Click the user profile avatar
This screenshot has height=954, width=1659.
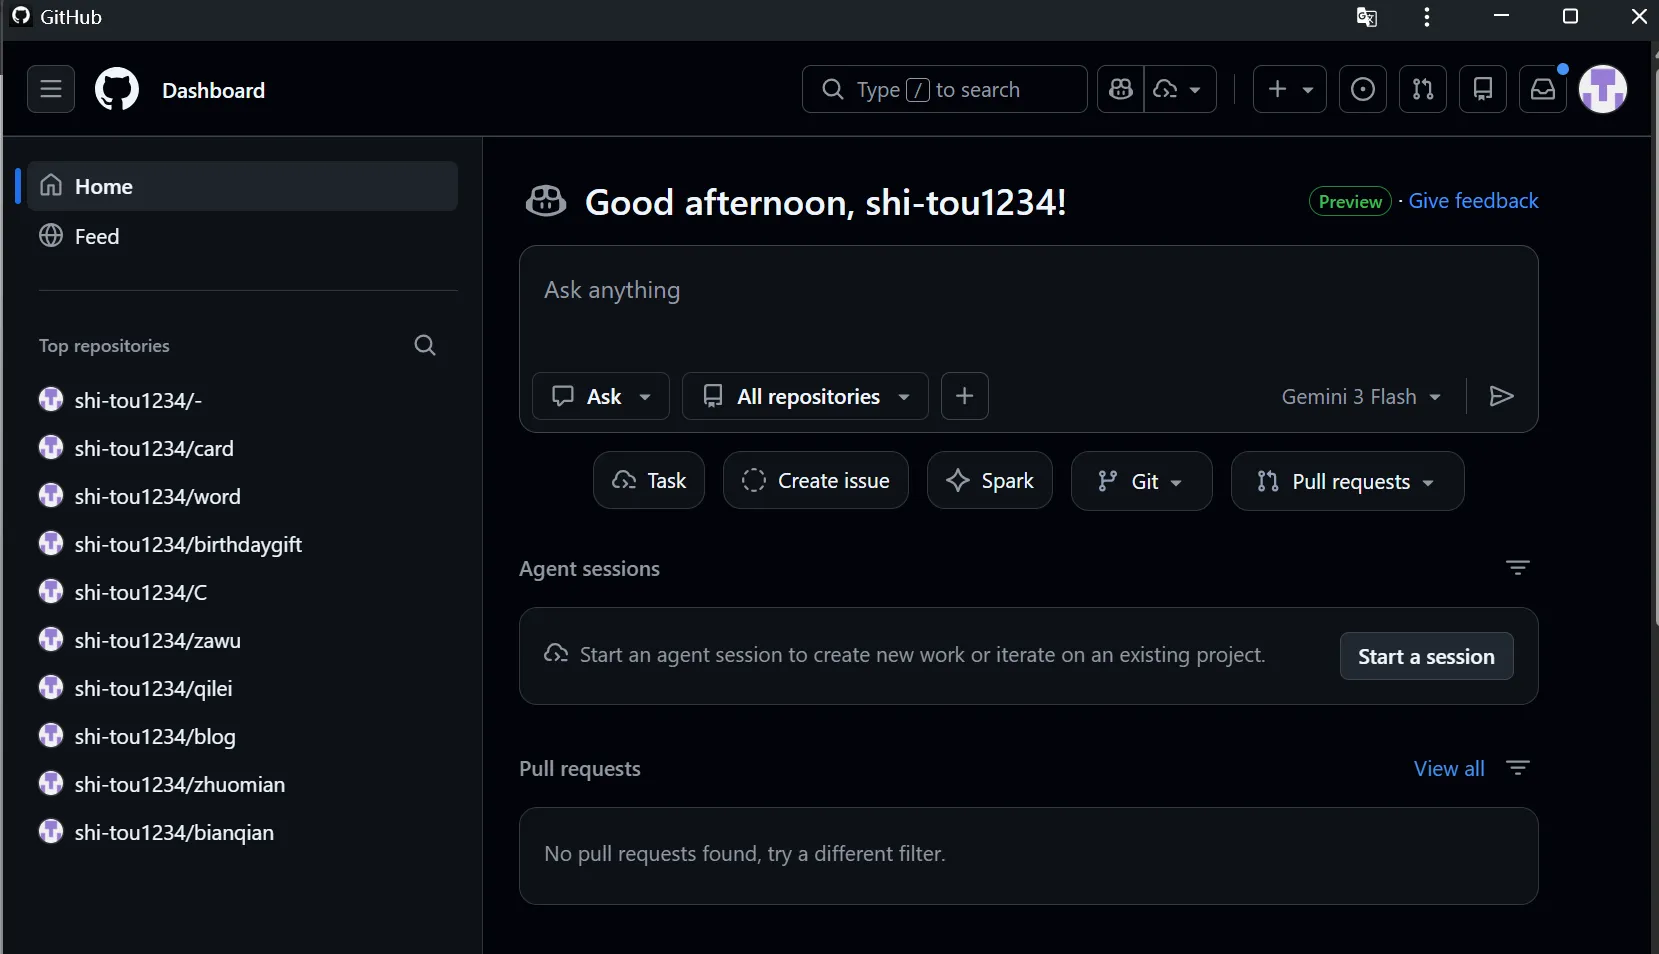click(x=1602, y=90)
